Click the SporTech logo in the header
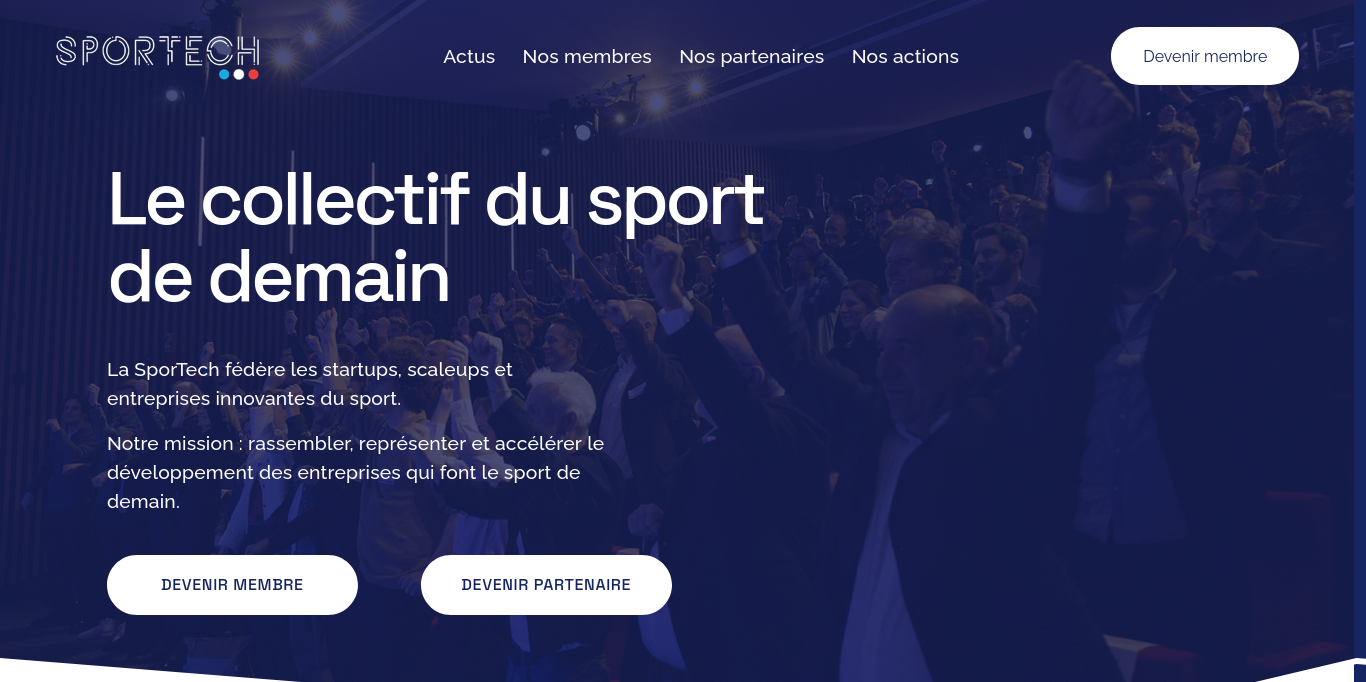The image size is (1366, 682). pos(158,57)
